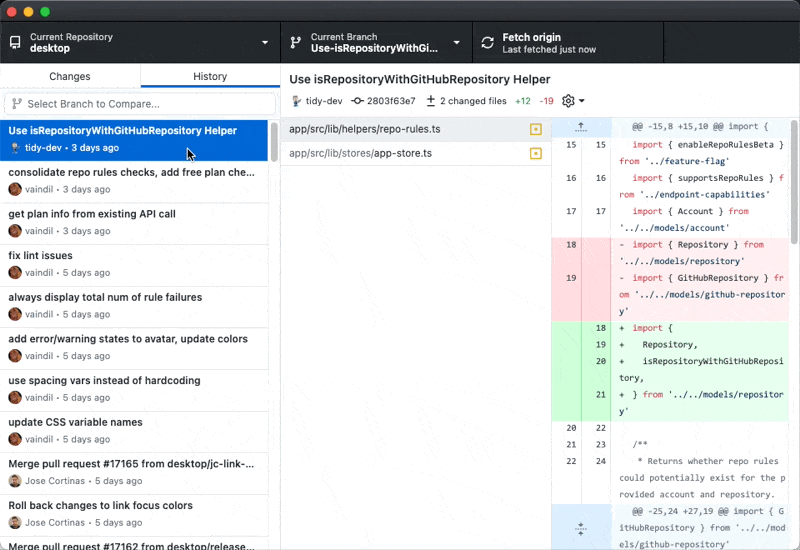Select file app/src/lib/stores/app-store.ts

pos(416,154)
